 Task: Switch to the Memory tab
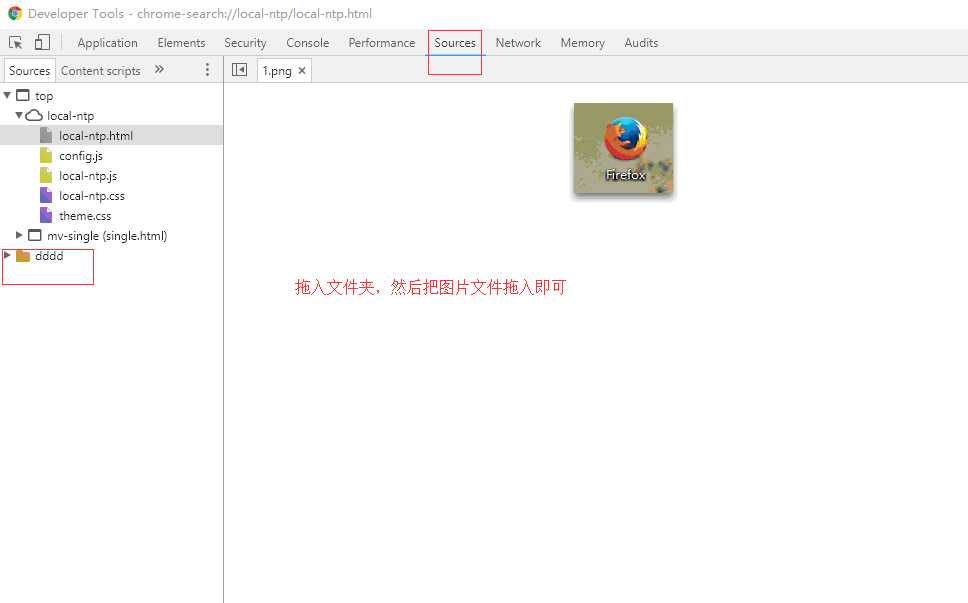[582, 43]
